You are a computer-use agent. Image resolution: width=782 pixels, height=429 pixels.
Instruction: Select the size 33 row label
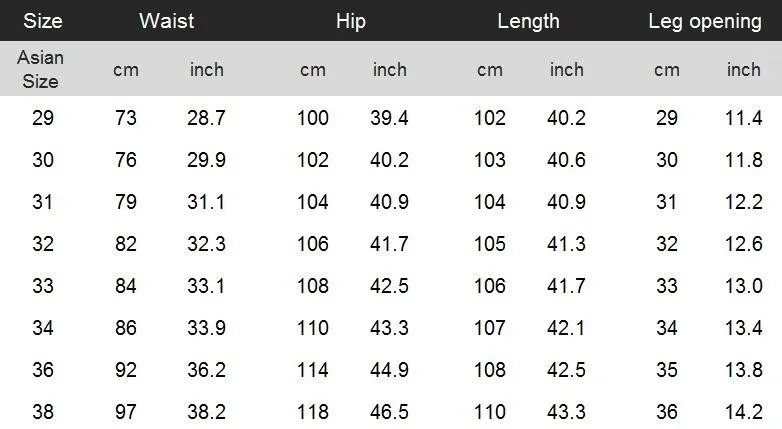[x=43, y=286]
